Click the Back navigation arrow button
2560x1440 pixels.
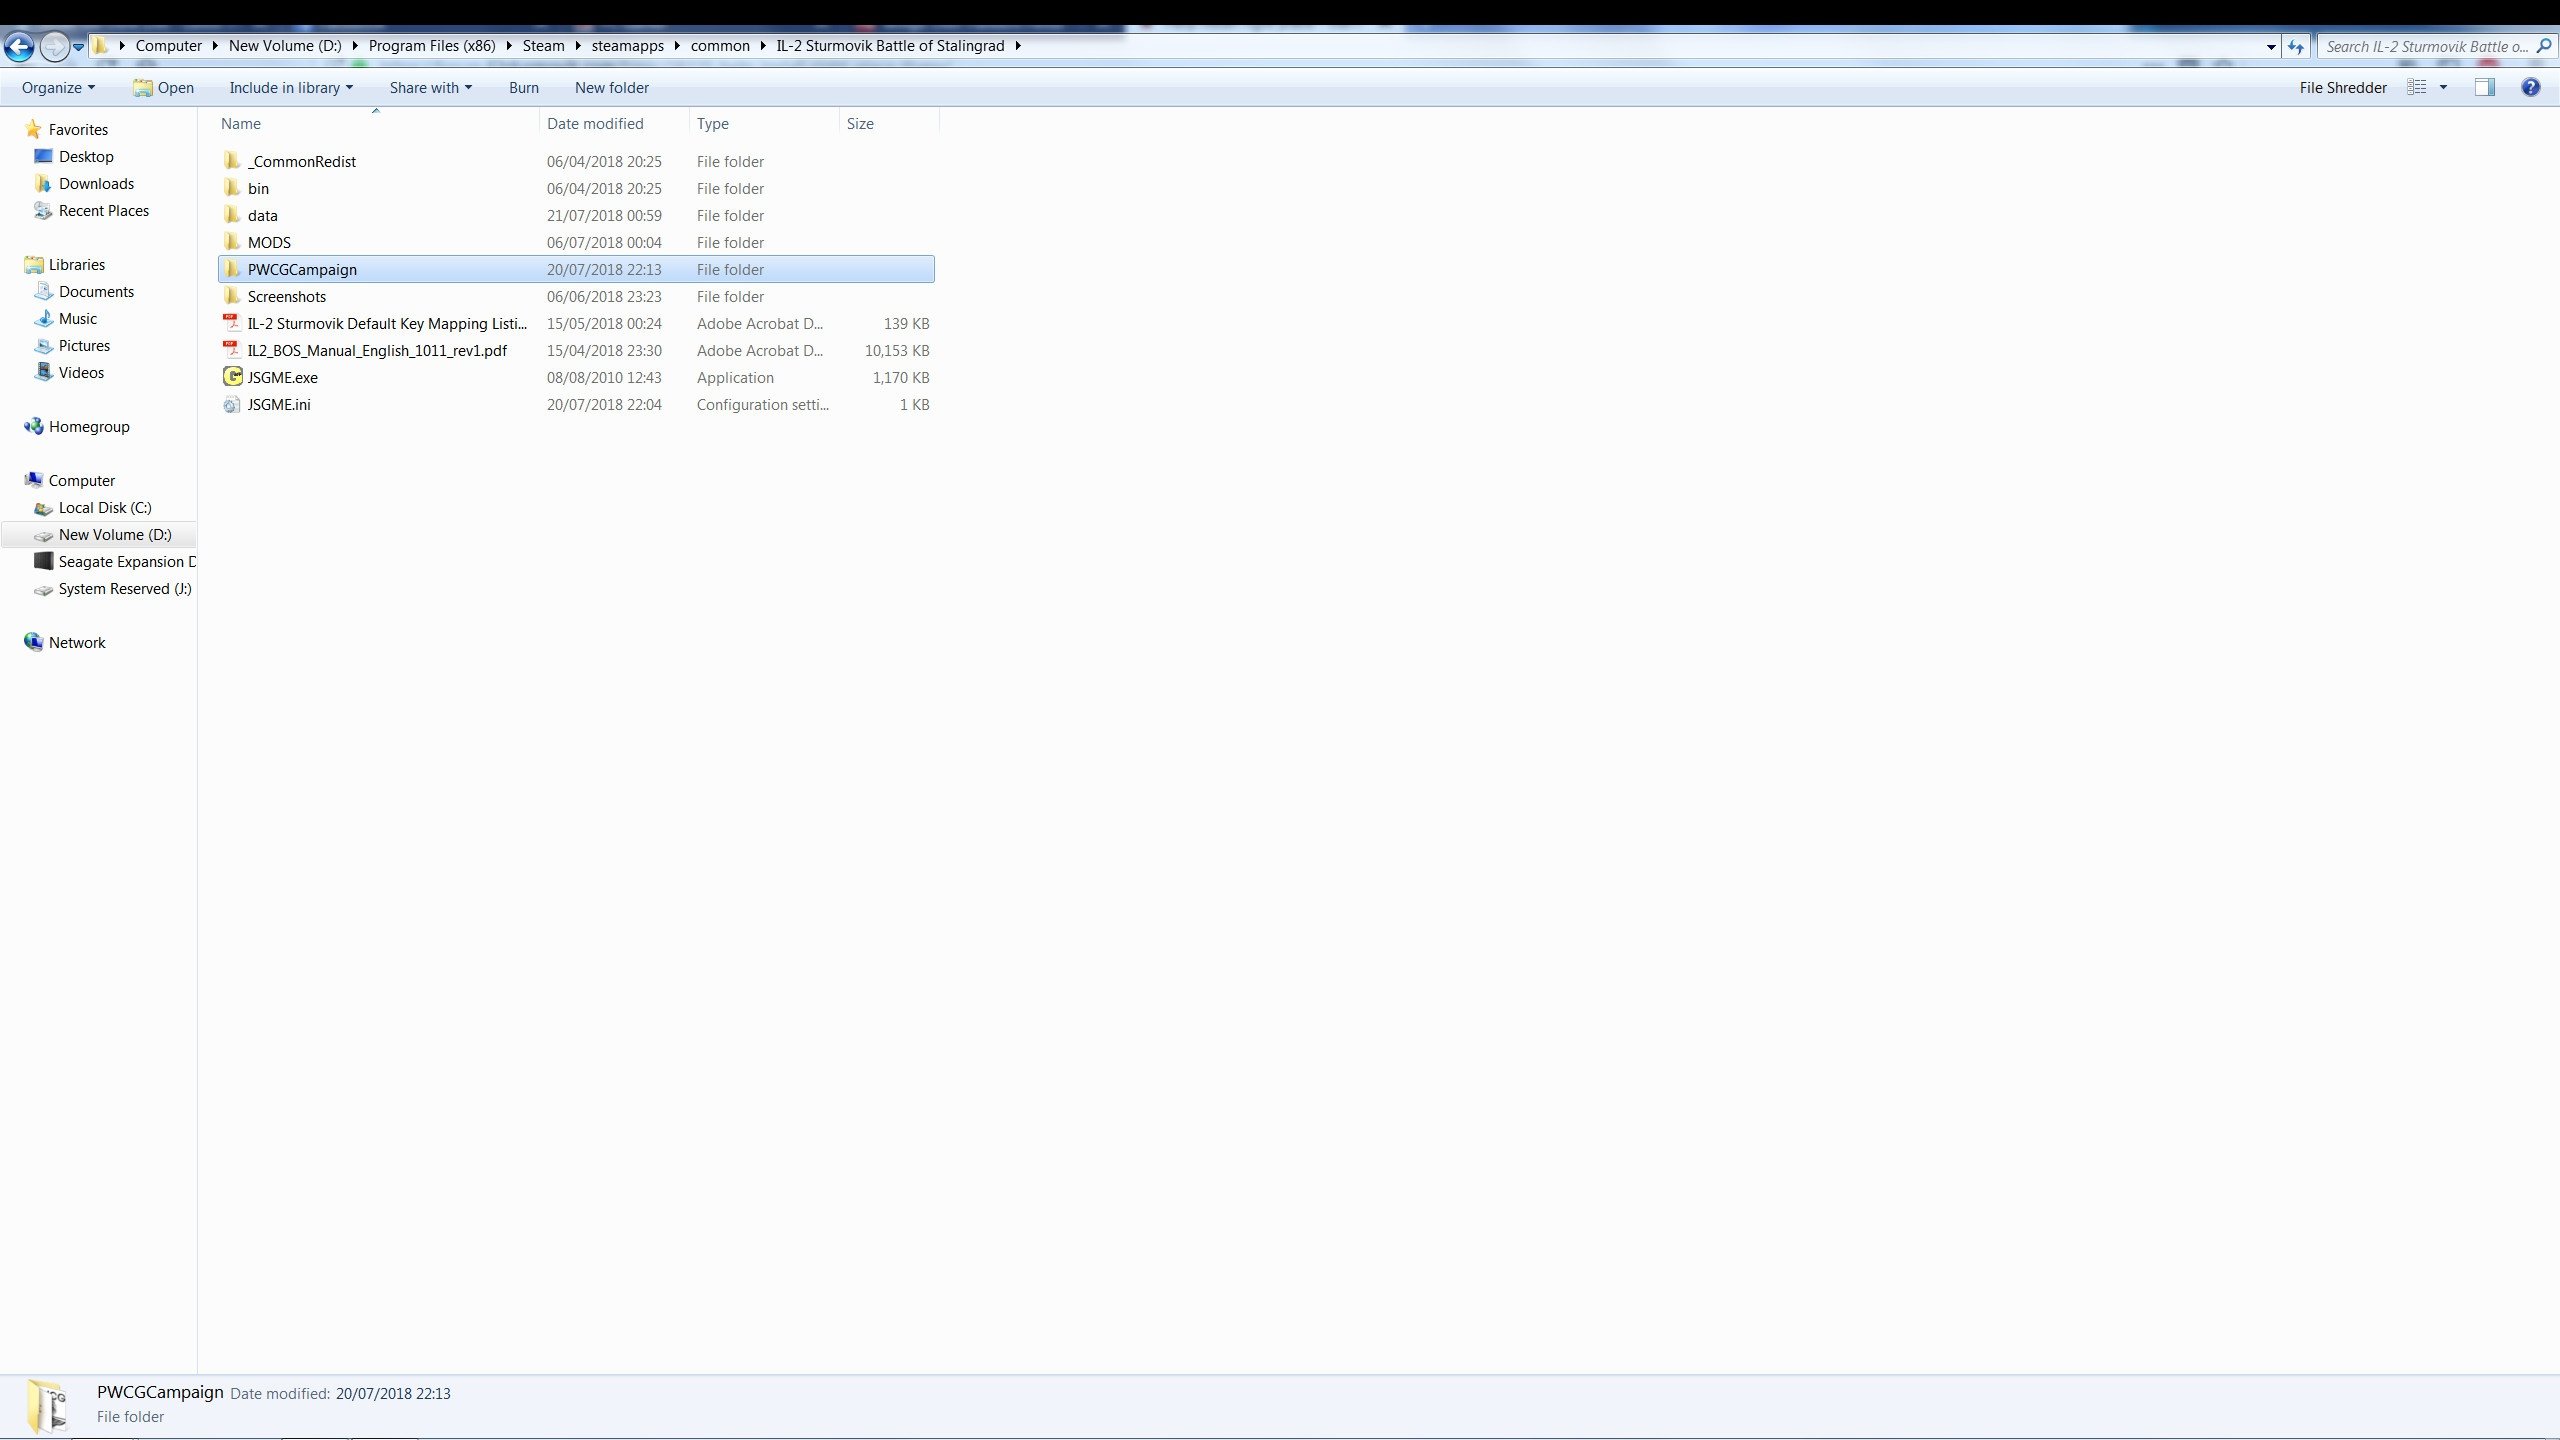coord(19,46)
